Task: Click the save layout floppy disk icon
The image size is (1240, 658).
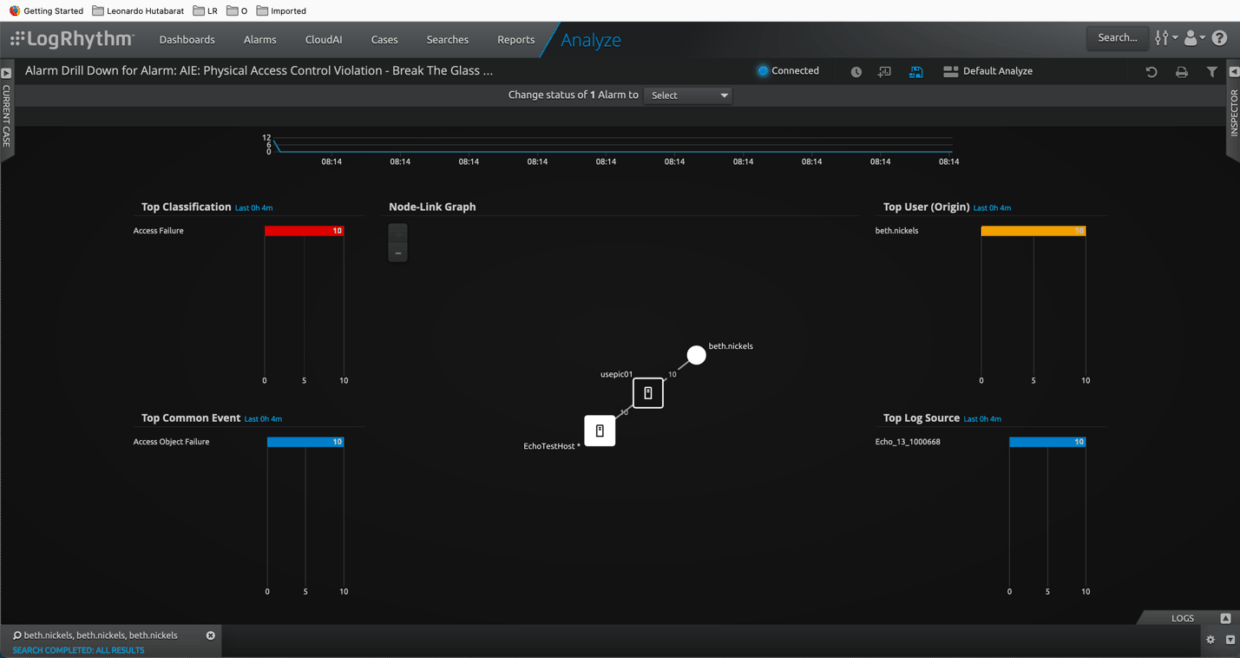Action: (916, 71)
